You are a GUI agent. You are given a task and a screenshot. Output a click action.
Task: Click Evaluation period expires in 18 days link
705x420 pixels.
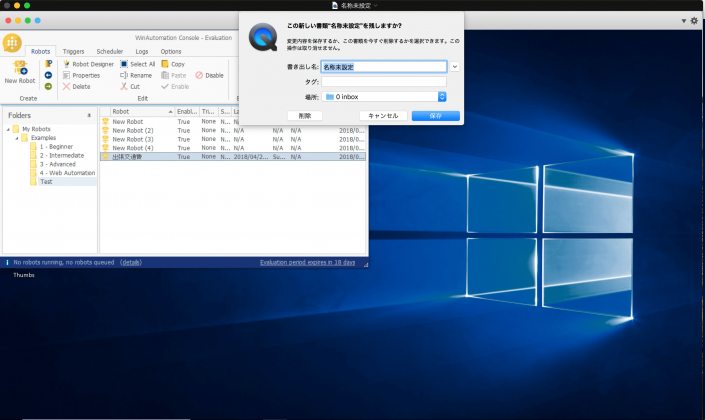(308, 262)
